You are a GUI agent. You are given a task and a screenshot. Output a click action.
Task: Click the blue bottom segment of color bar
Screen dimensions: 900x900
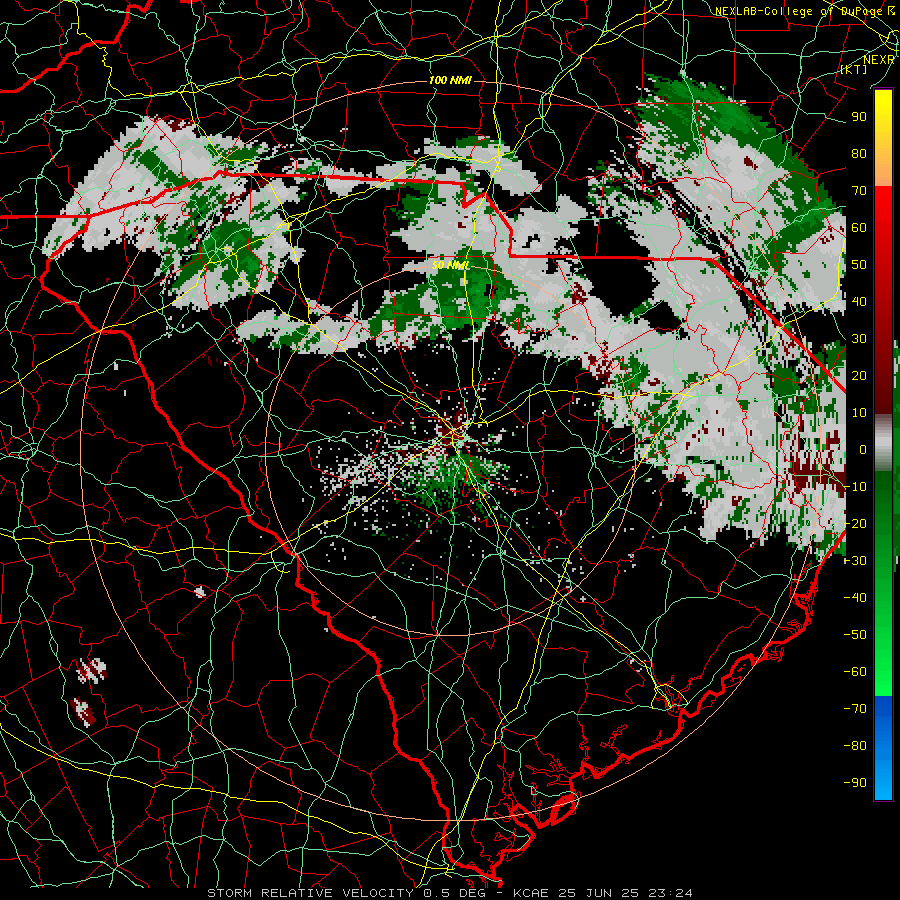(883, 747)
